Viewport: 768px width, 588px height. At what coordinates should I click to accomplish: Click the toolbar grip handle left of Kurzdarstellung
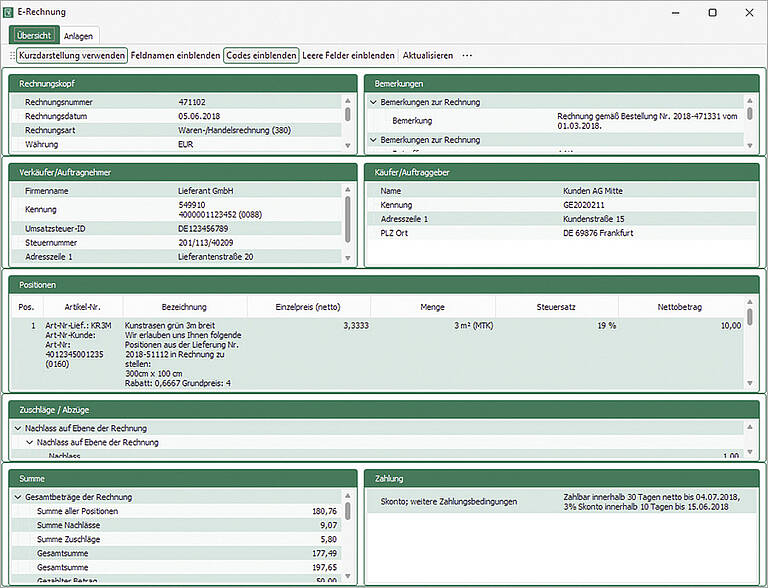(13, 55)
